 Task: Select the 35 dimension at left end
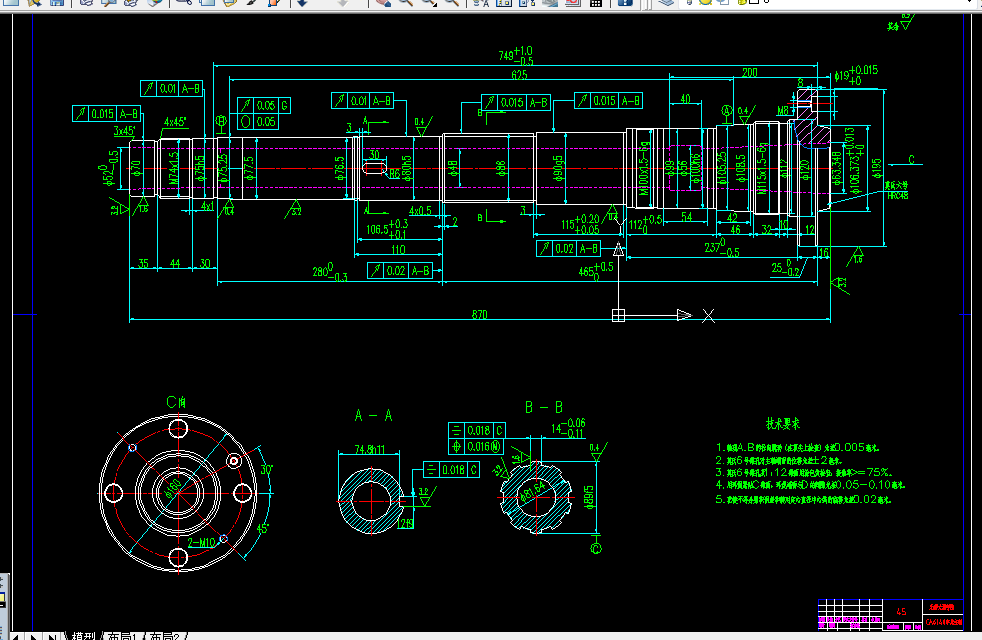pyautogui.click(x=143, y=263)
